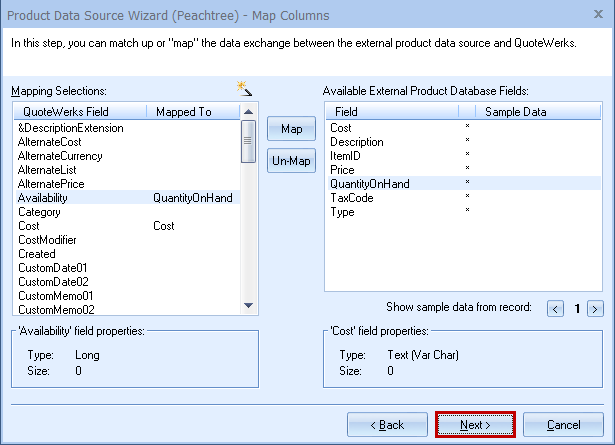This screenshot has width=615, height=445.
Task: Click the Mapped To column header
Action: (193, 112)
